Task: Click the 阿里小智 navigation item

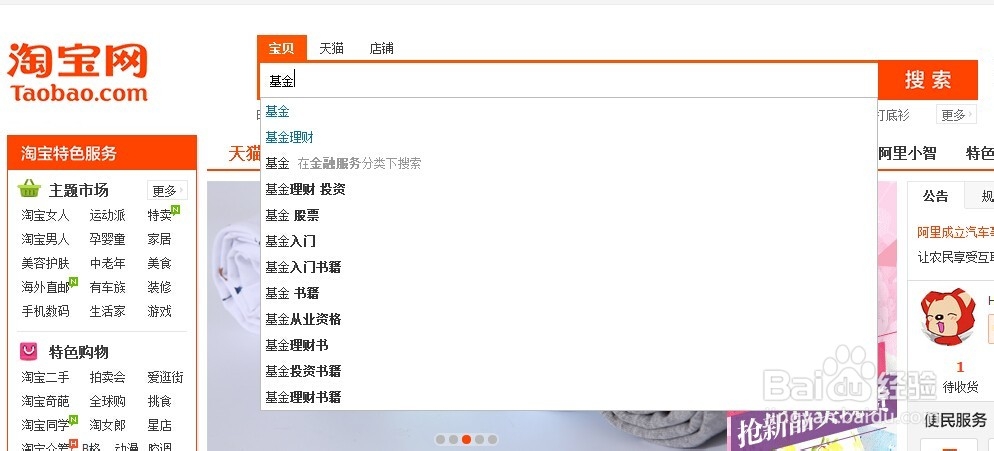Action: click(907, 153)
